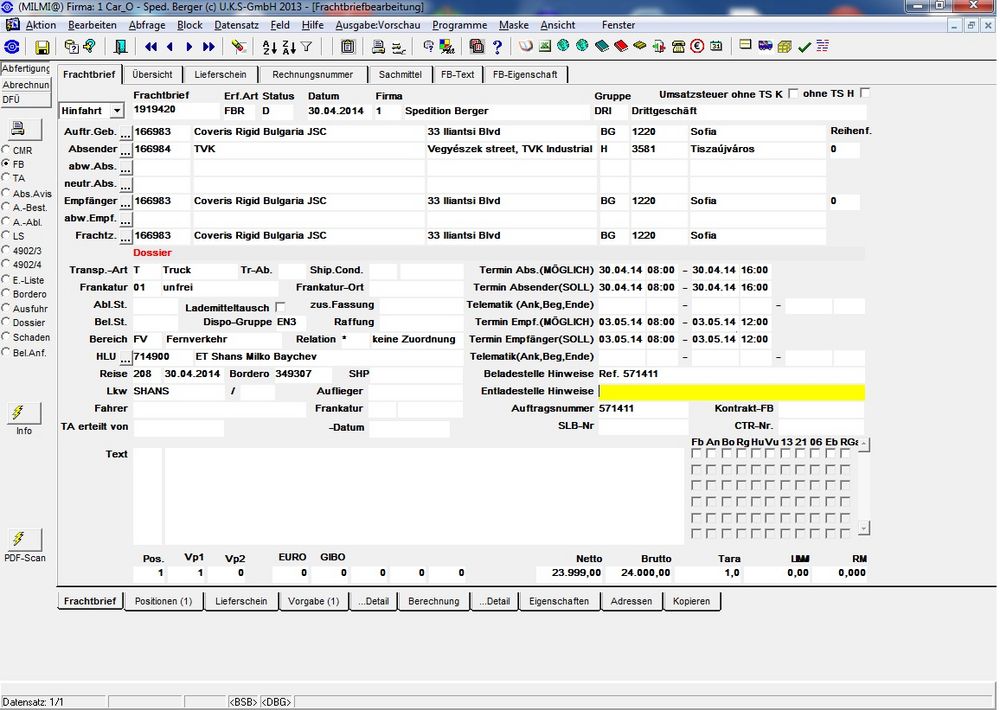Image resolution: width=1000 pixels, height=710 pixels.
Task: Select the CMR radio button
Action: [6, 150]
